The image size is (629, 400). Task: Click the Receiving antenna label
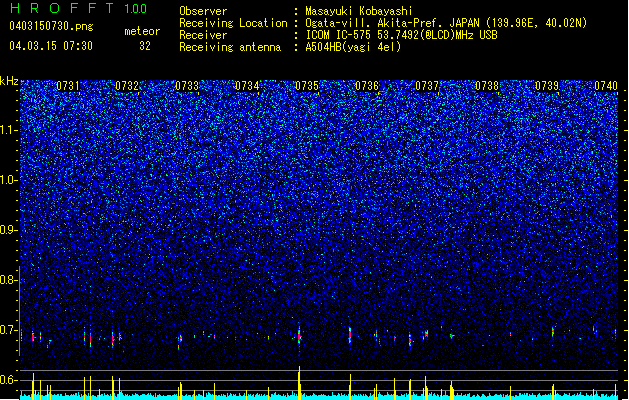230,47
